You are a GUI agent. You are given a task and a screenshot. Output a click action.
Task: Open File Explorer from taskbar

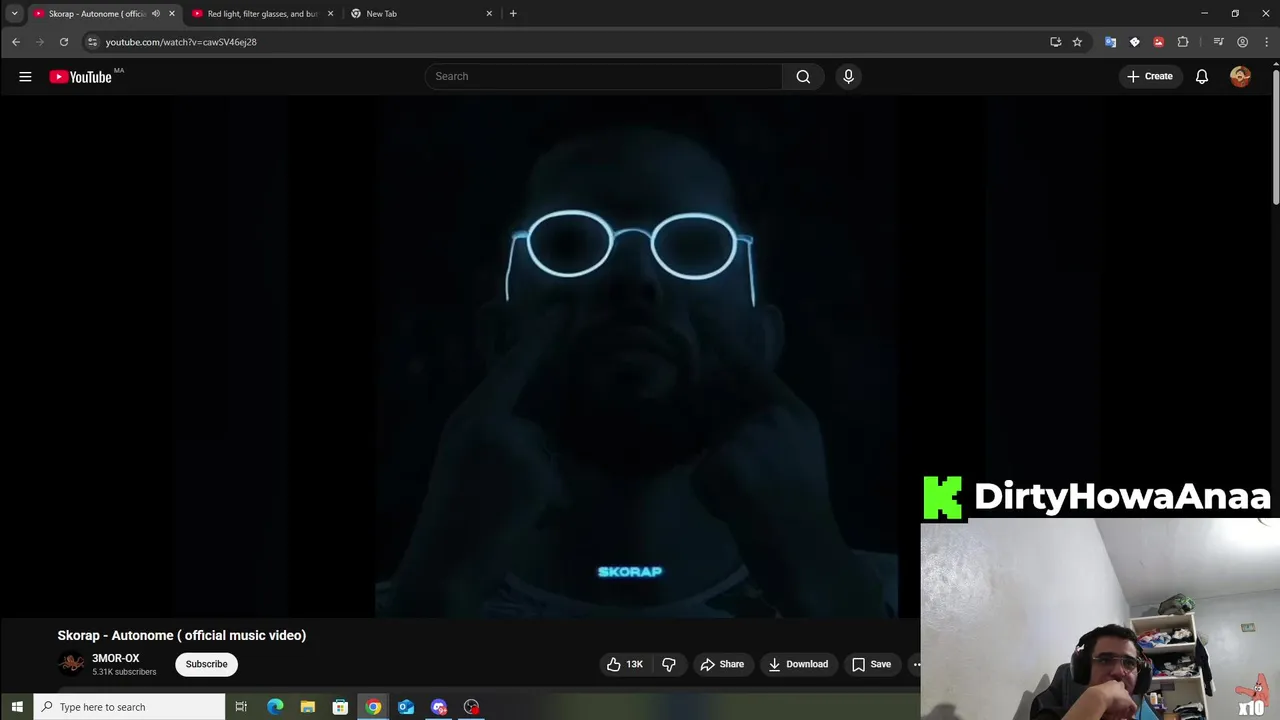[x=308, y=707]
